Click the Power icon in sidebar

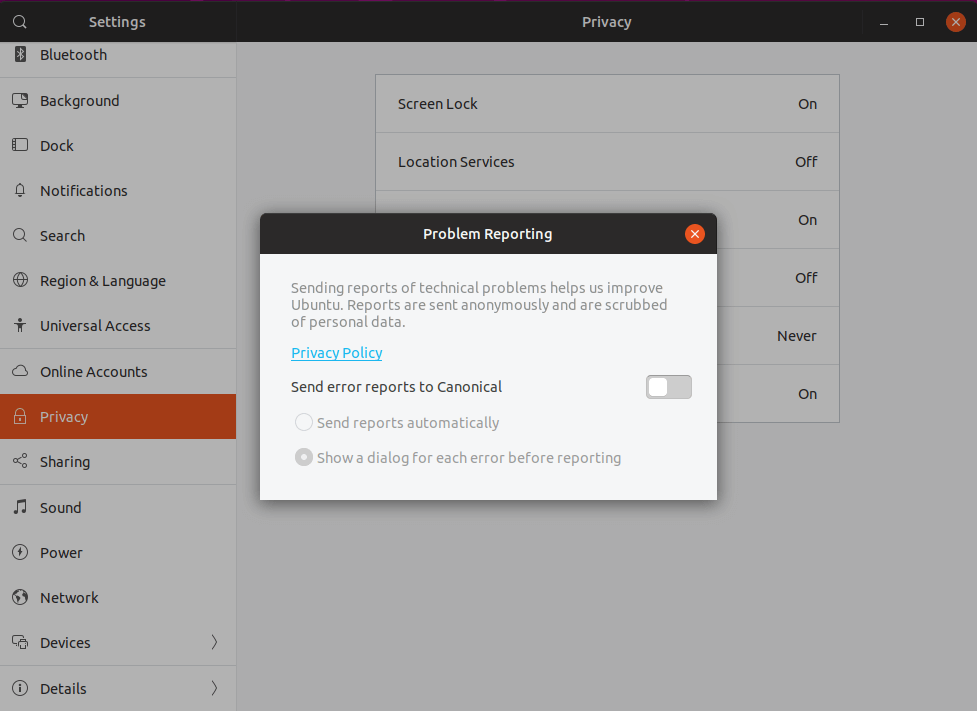click(20, 552)
